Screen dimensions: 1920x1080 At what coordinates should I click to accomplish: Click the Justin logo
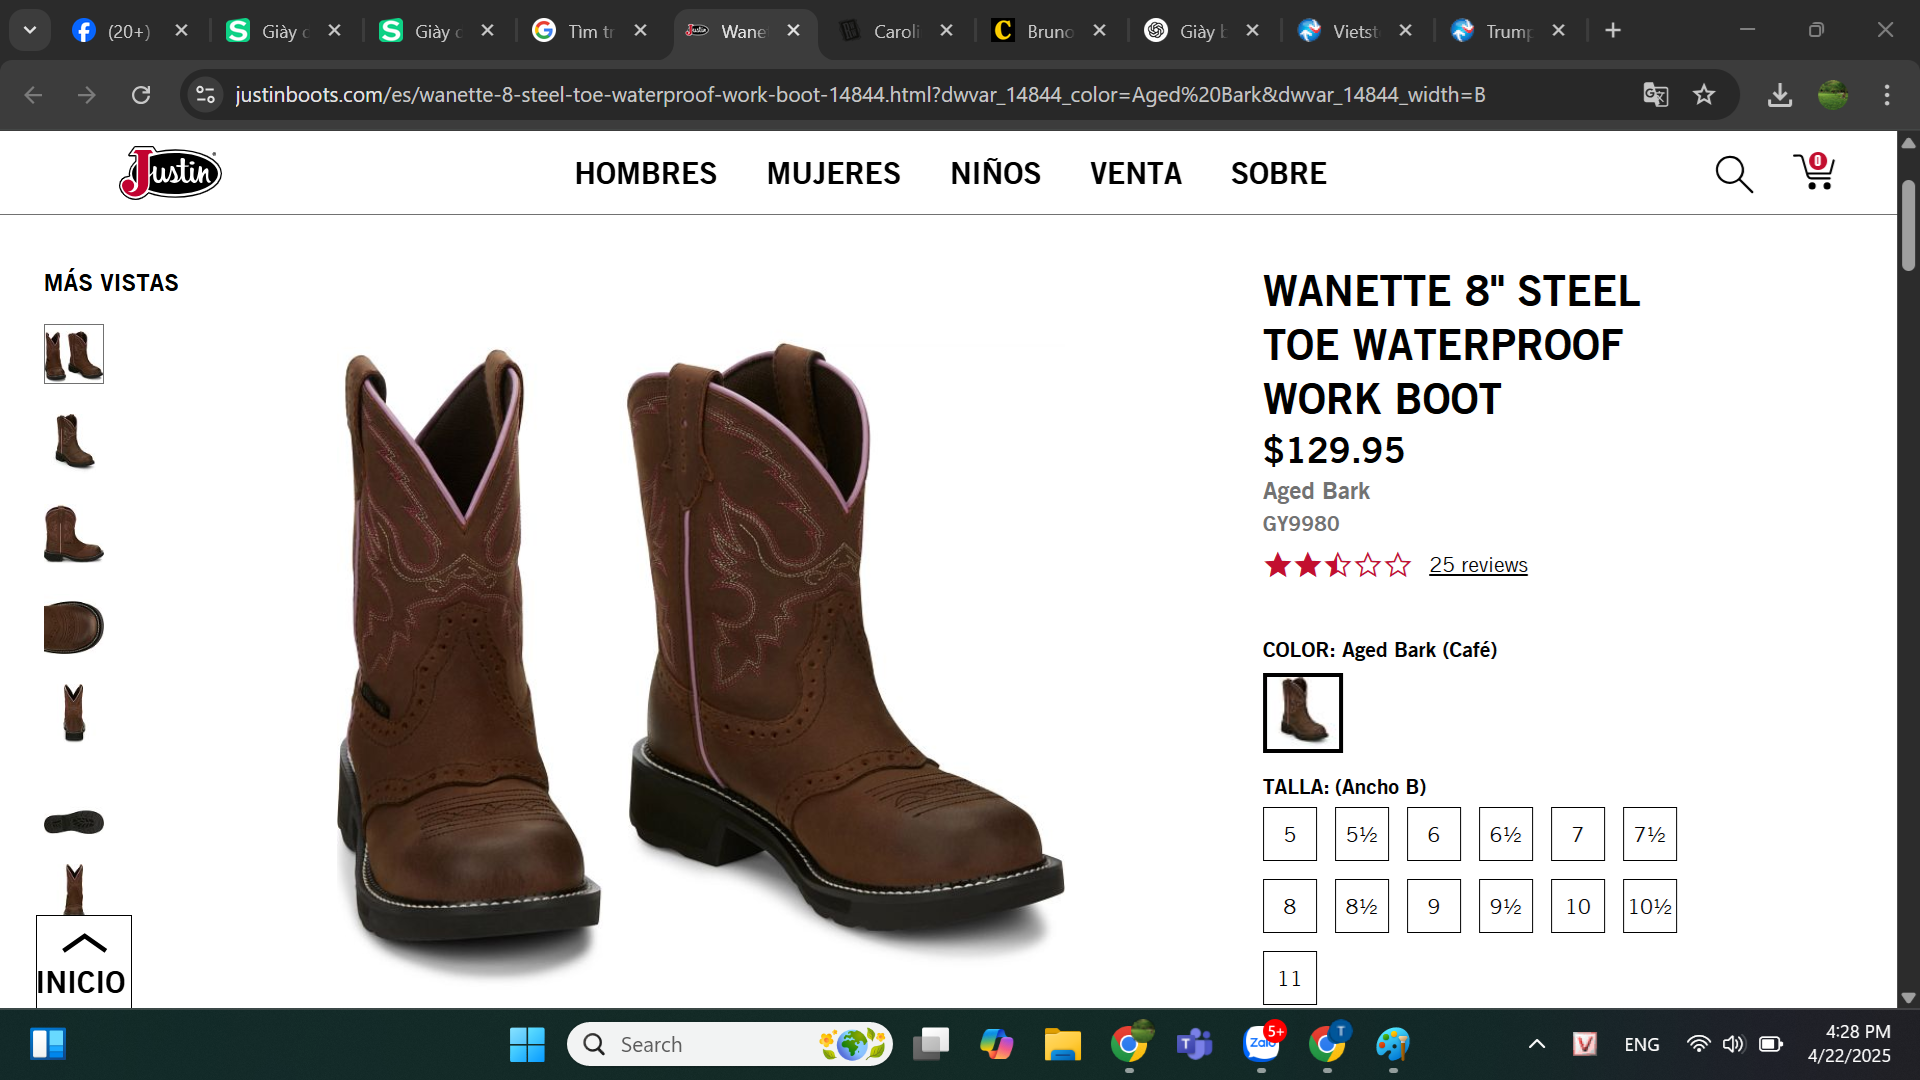170,173
